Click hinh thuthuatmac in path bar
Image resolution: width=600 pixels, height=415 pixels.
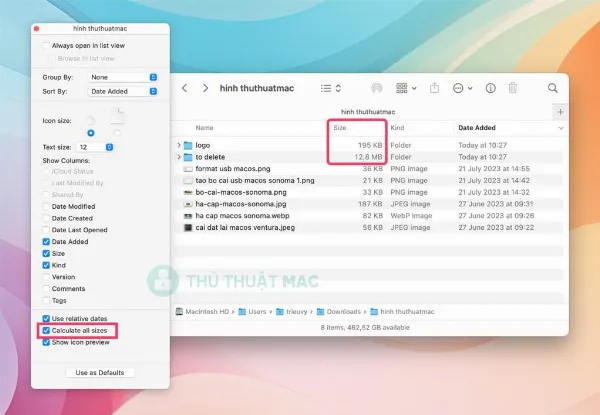click(403, 312)
